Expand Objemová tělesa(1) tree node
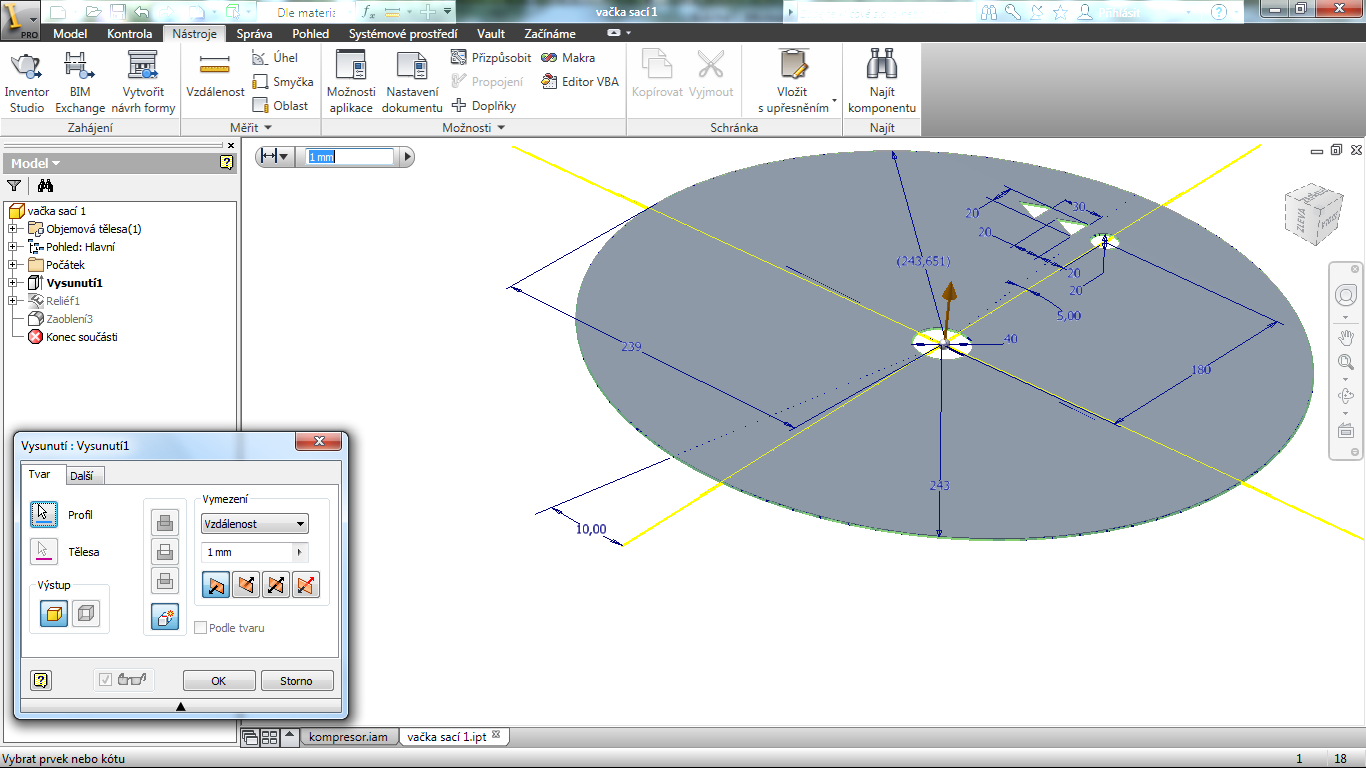This screenshot has width=1366, height=768. tap(12, 229)
